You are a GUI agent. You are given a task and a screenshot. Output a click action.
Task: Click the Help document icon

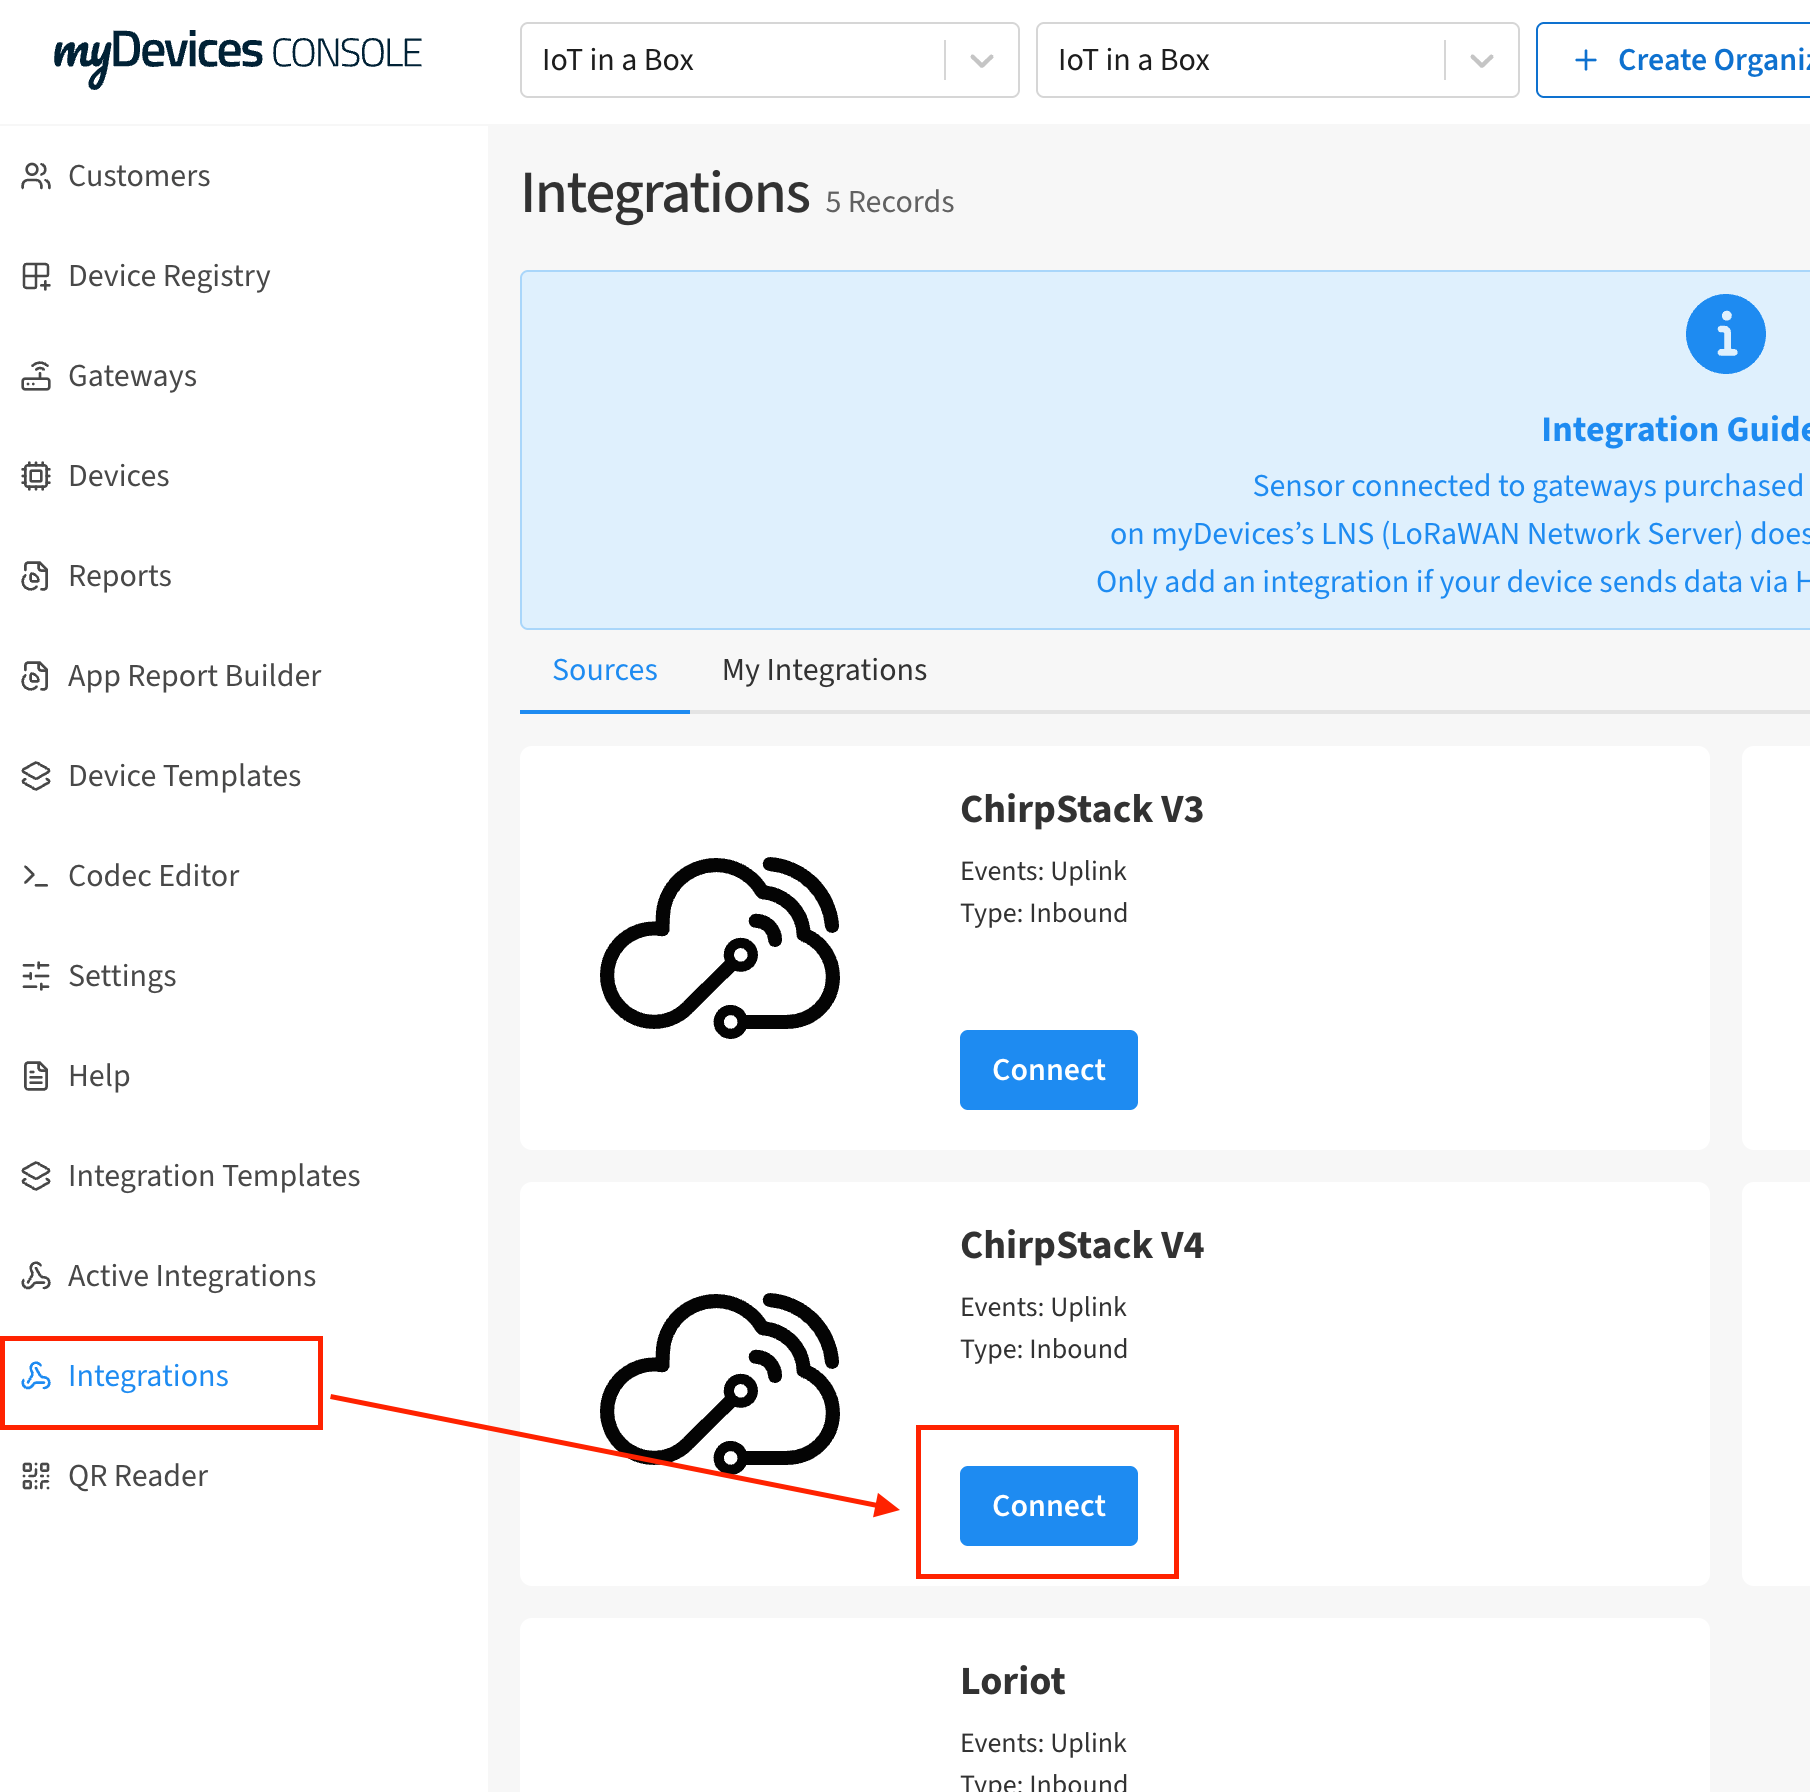[36, 1076]
